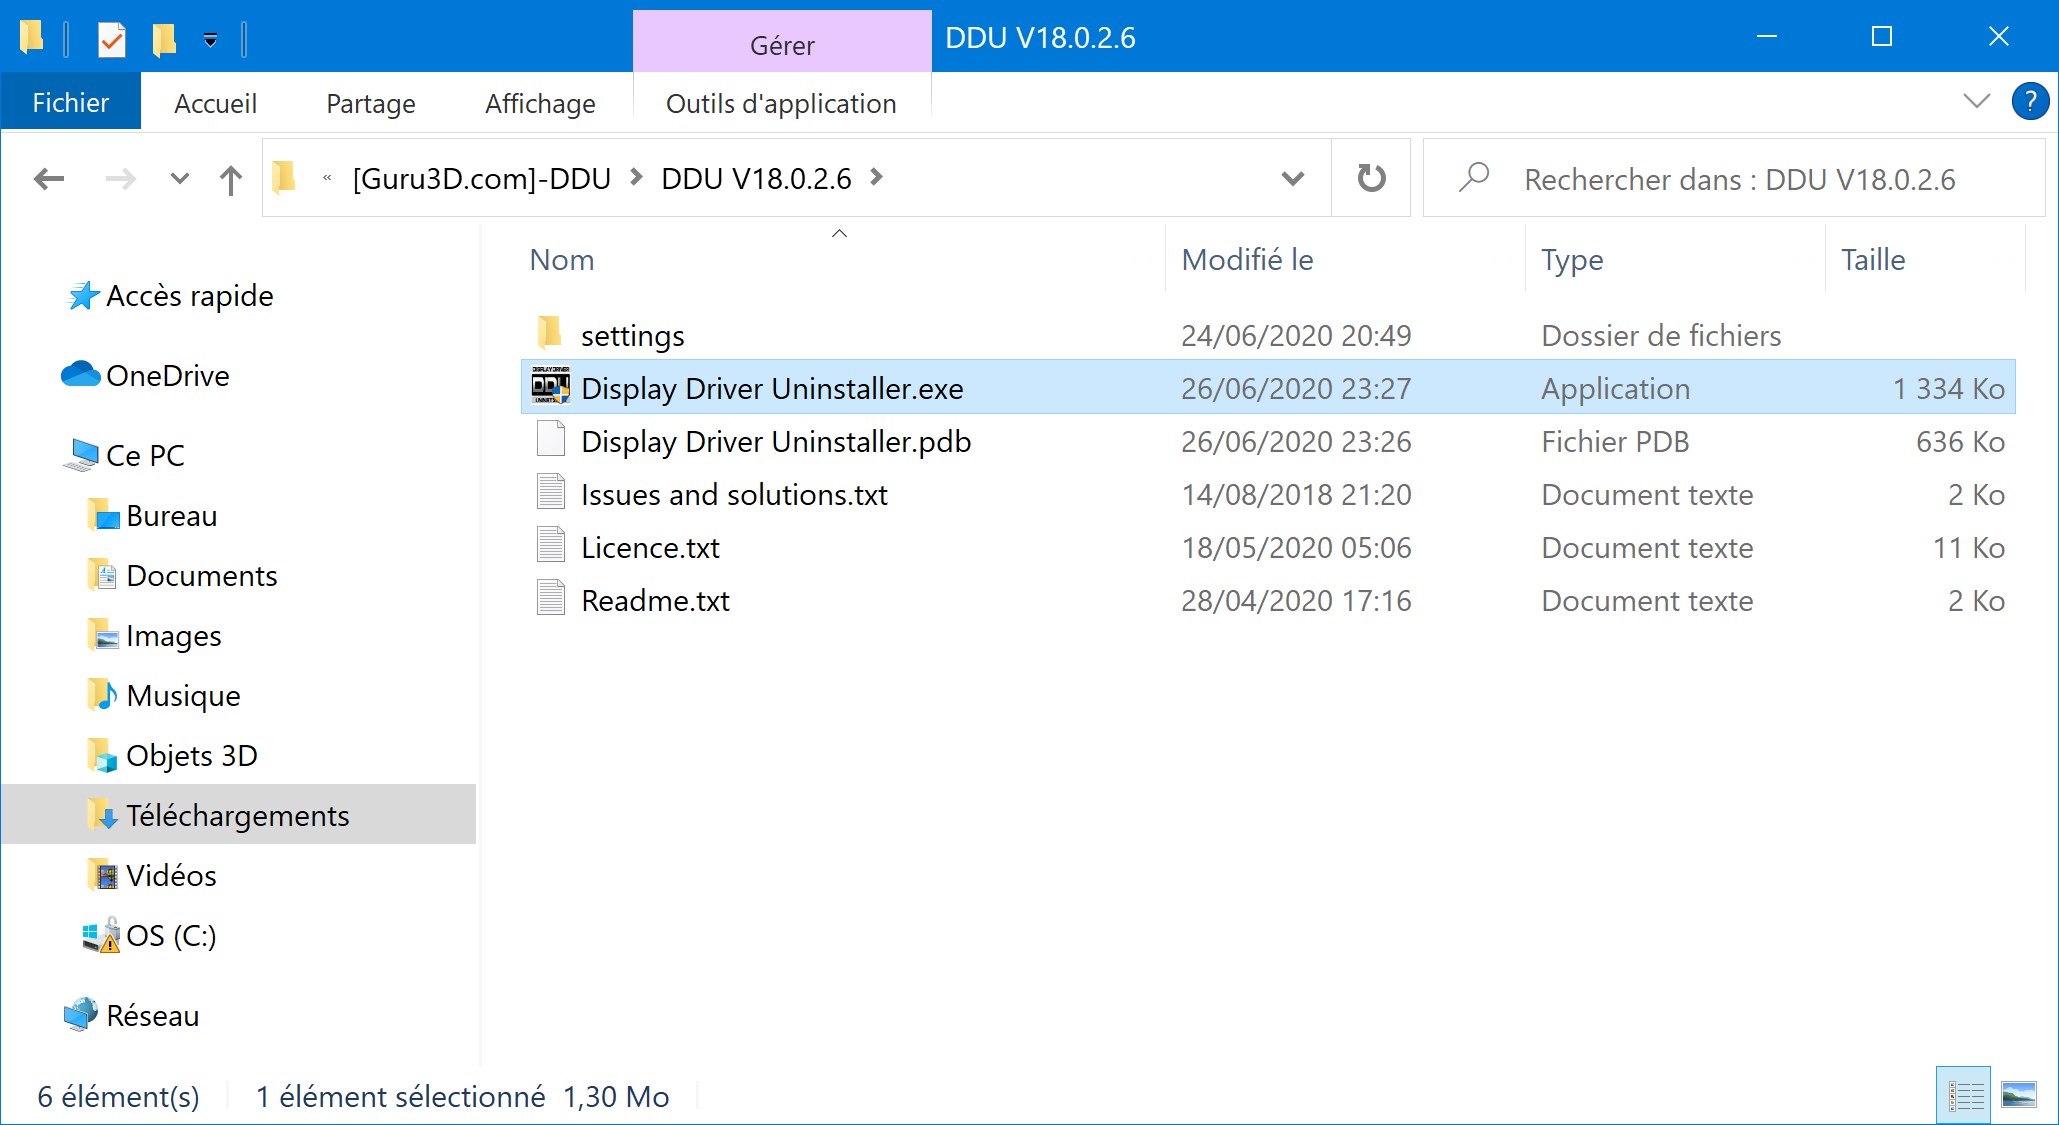The height and width of the screenshot is (1125, 2059).
Task: Expand the chevron after [Guru3D.com]-DDU breadcrumb
Action: pyautogui.click(x=636, y=178)
